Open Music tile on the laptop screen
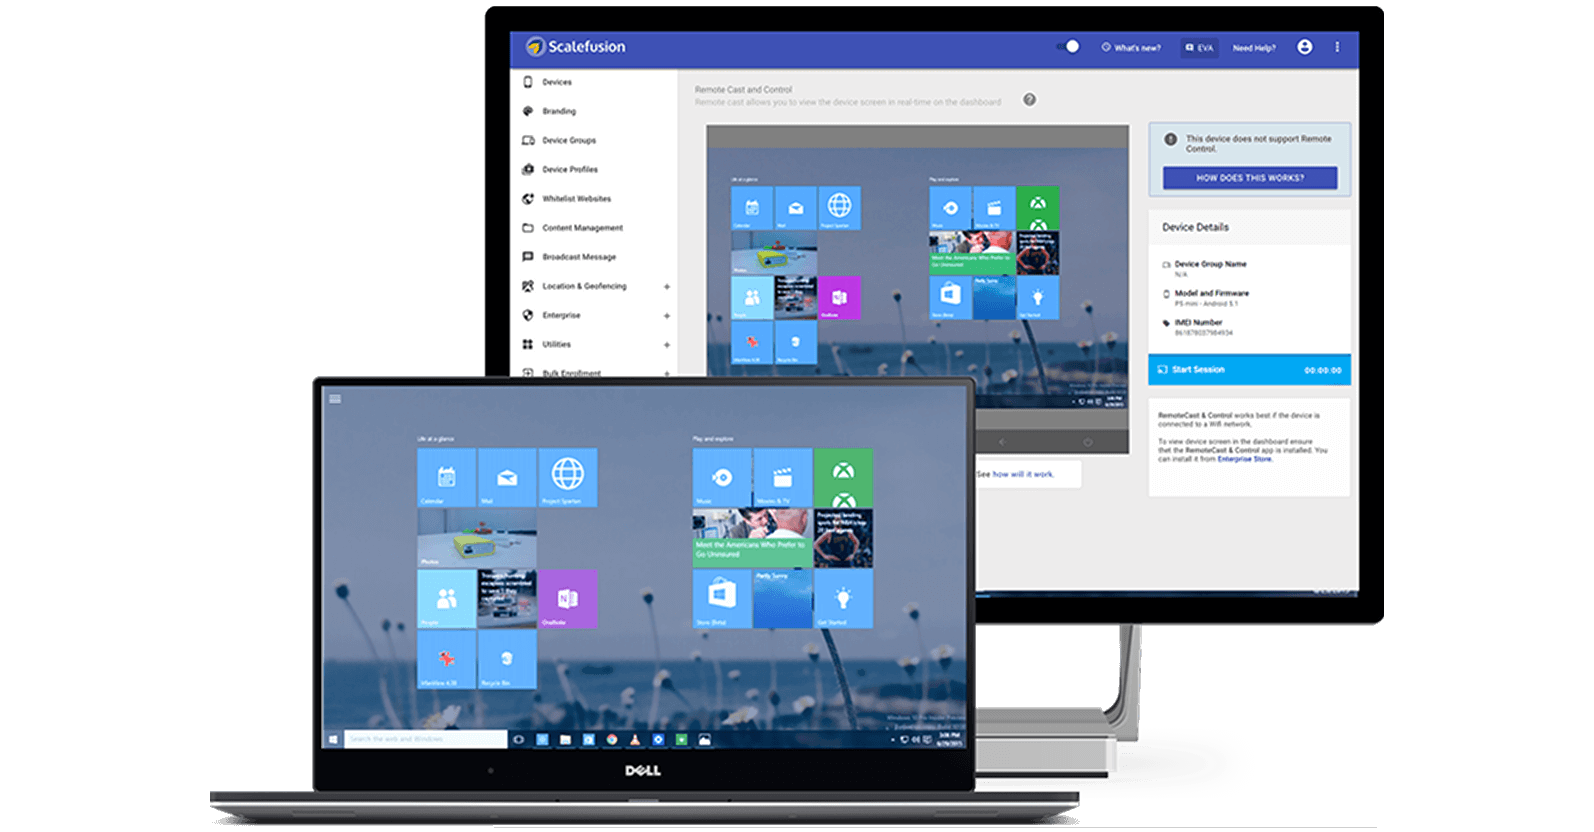This screenshot has width=1594, height=832. tap(722, 477)
